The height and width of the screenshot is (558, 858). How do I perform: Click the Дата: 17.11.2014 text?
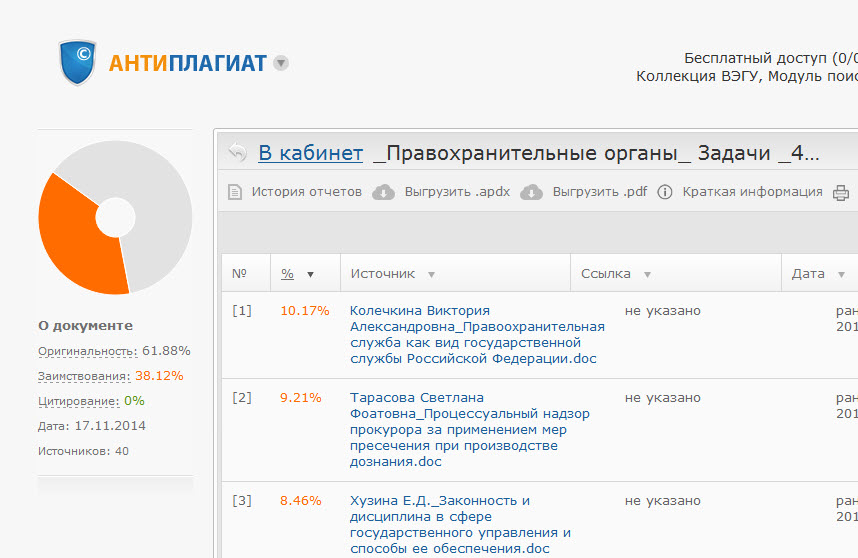[x=92, y=426]
